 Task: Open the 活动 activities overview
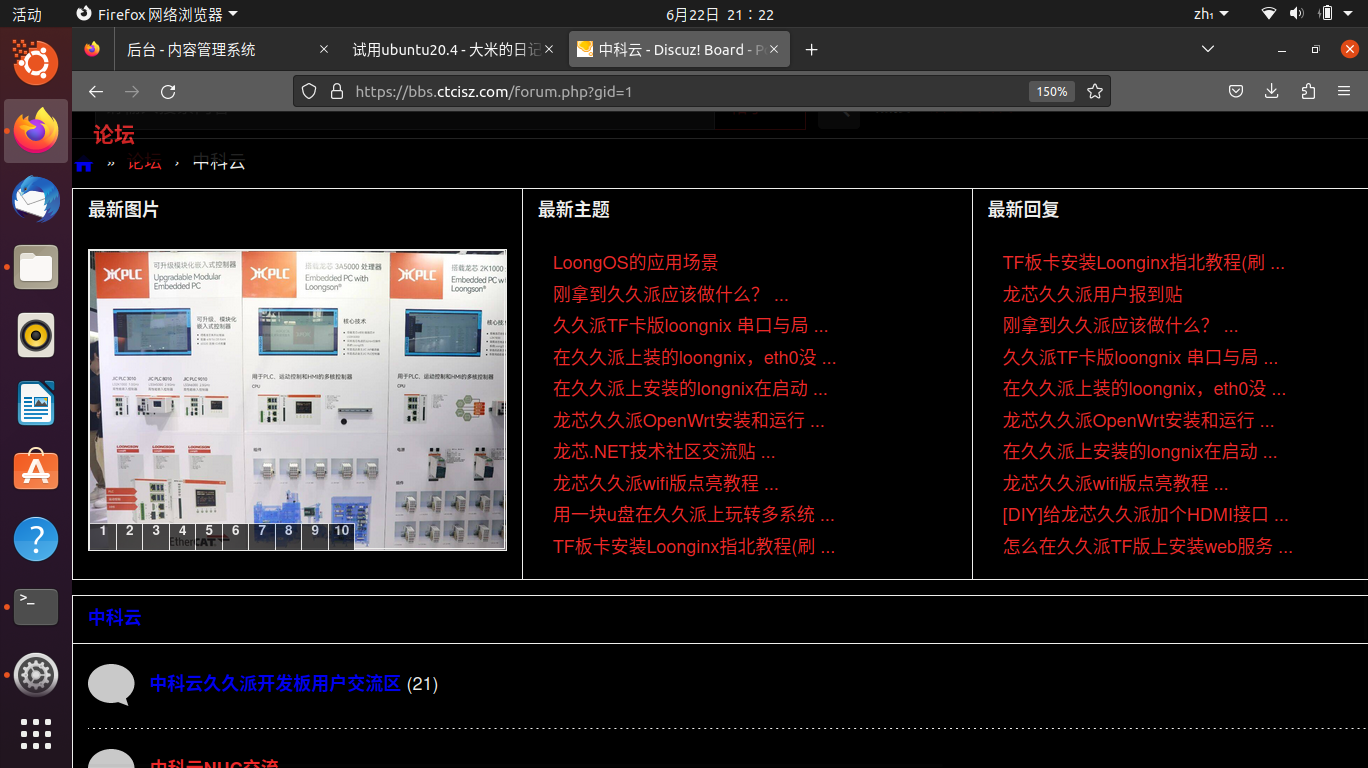click(x=27, y=14)
